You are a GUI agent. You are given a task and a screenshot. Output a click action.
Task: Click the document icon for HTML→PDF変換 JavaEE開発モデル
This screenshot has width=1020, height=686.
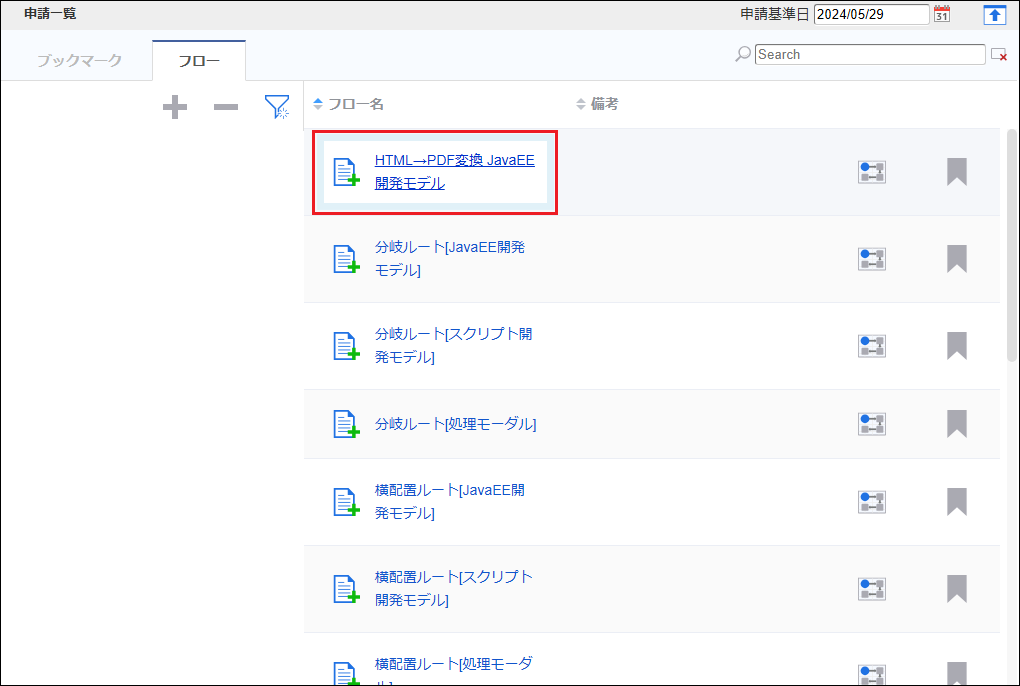(346, 172)
